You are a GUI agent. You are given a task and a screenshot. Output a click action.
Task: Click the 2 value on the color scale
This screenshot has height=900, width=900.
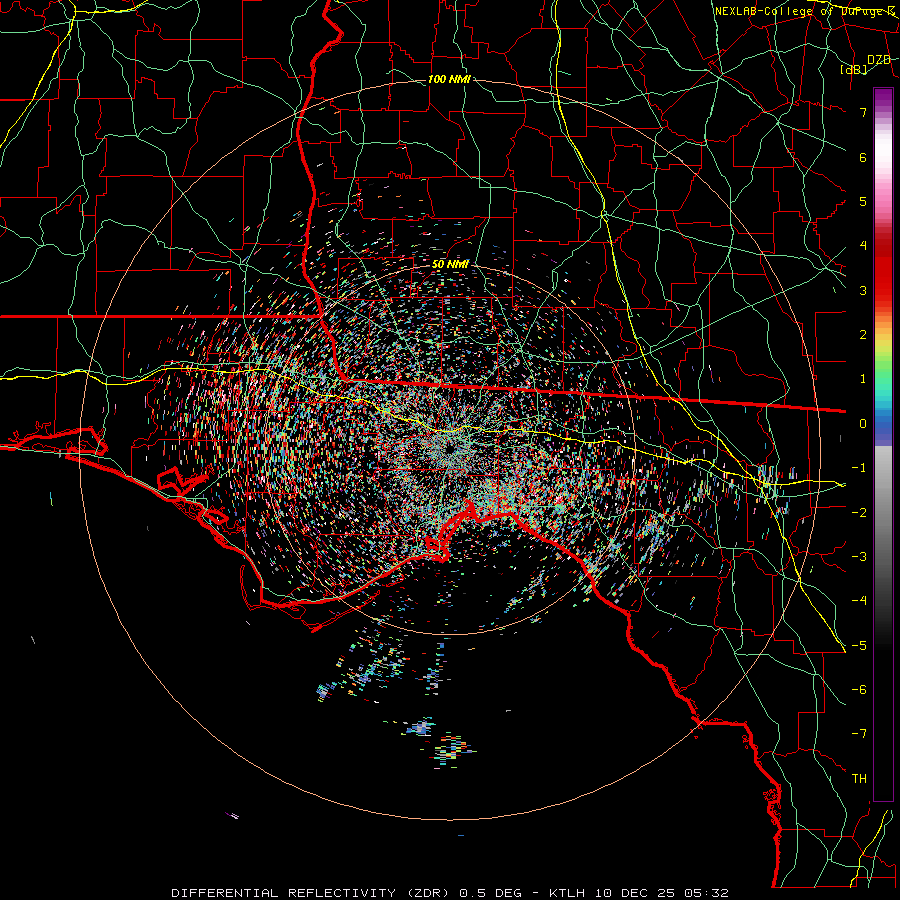point(863,335)
